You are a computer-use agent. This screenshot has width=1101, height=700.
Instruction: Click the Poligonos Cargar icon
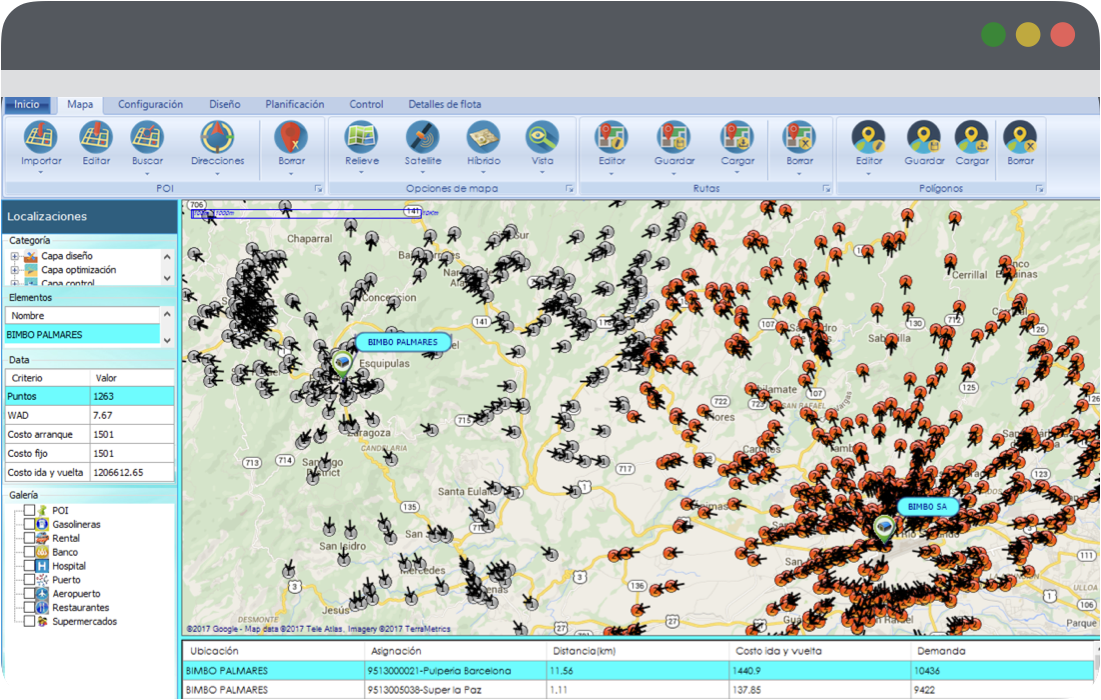coord(972,138)
